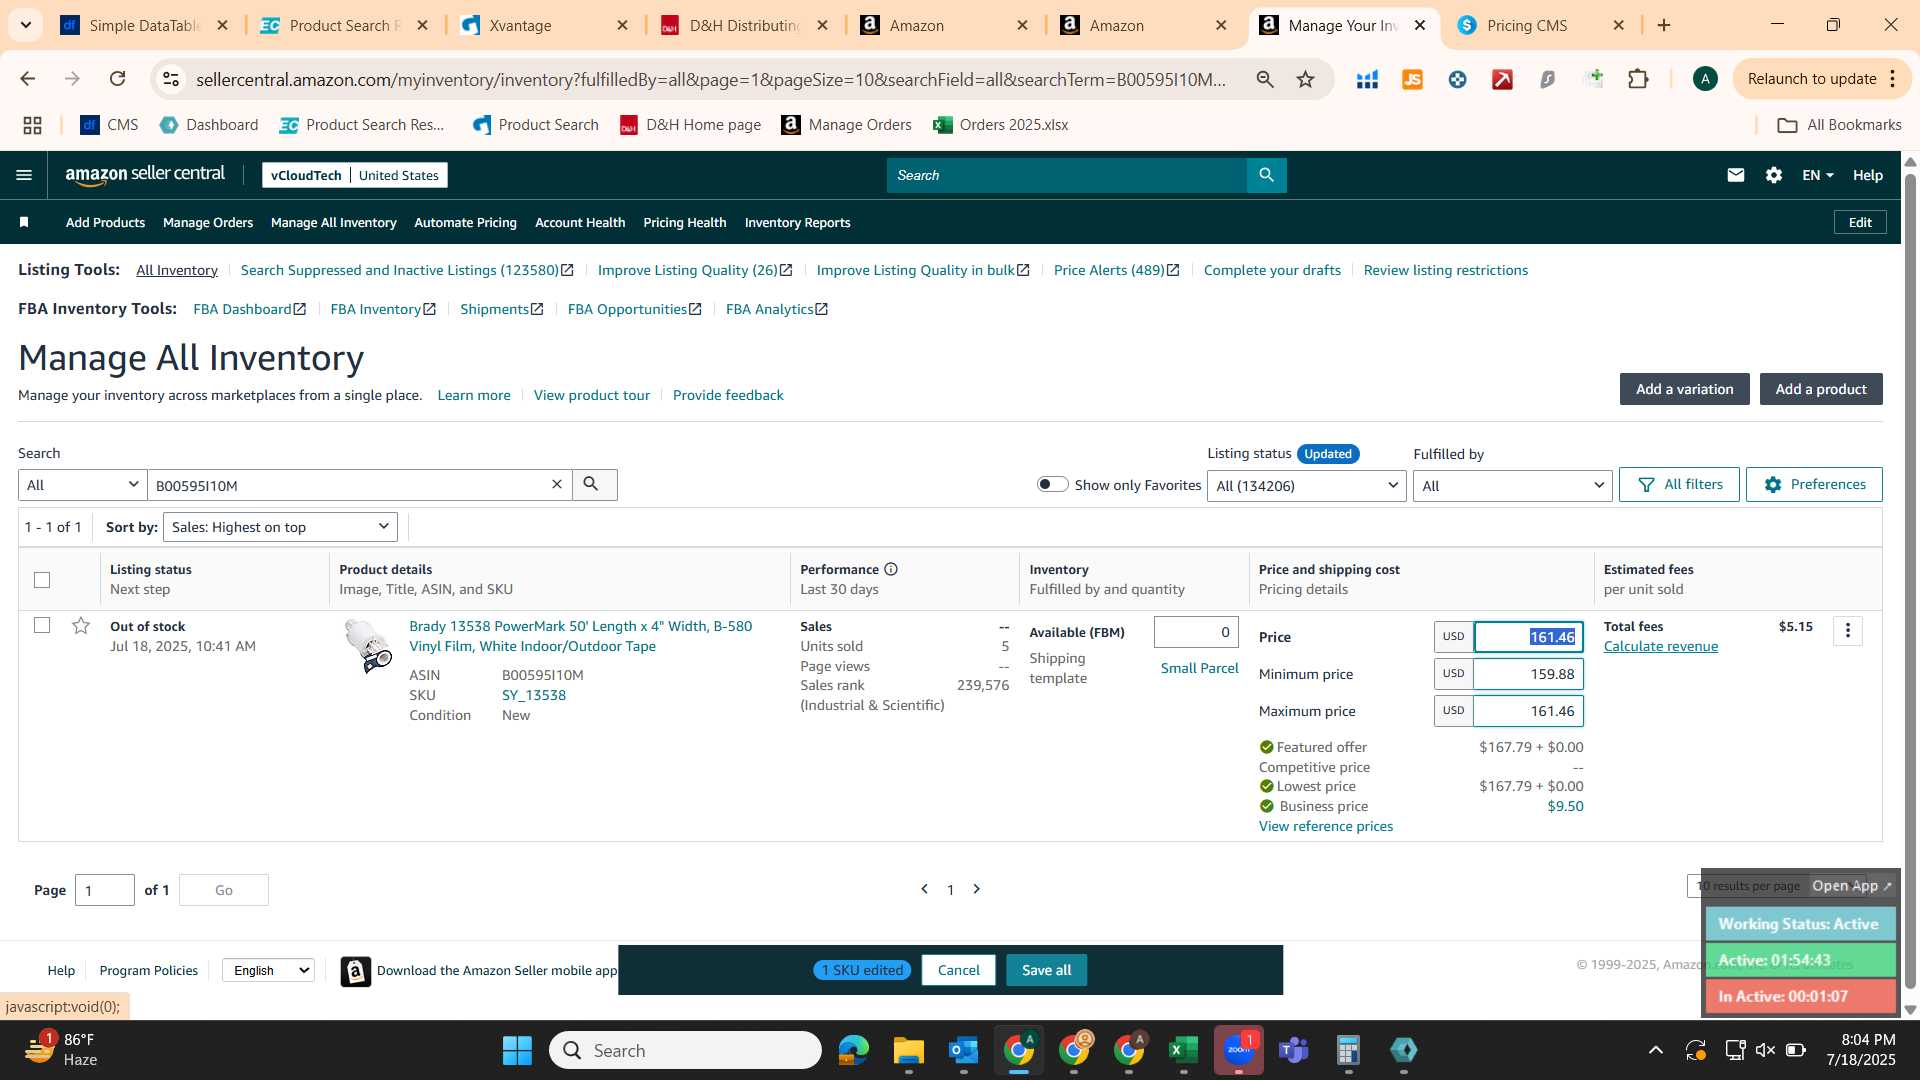Click the Edit navigation button

click(x=1860, y=222)
